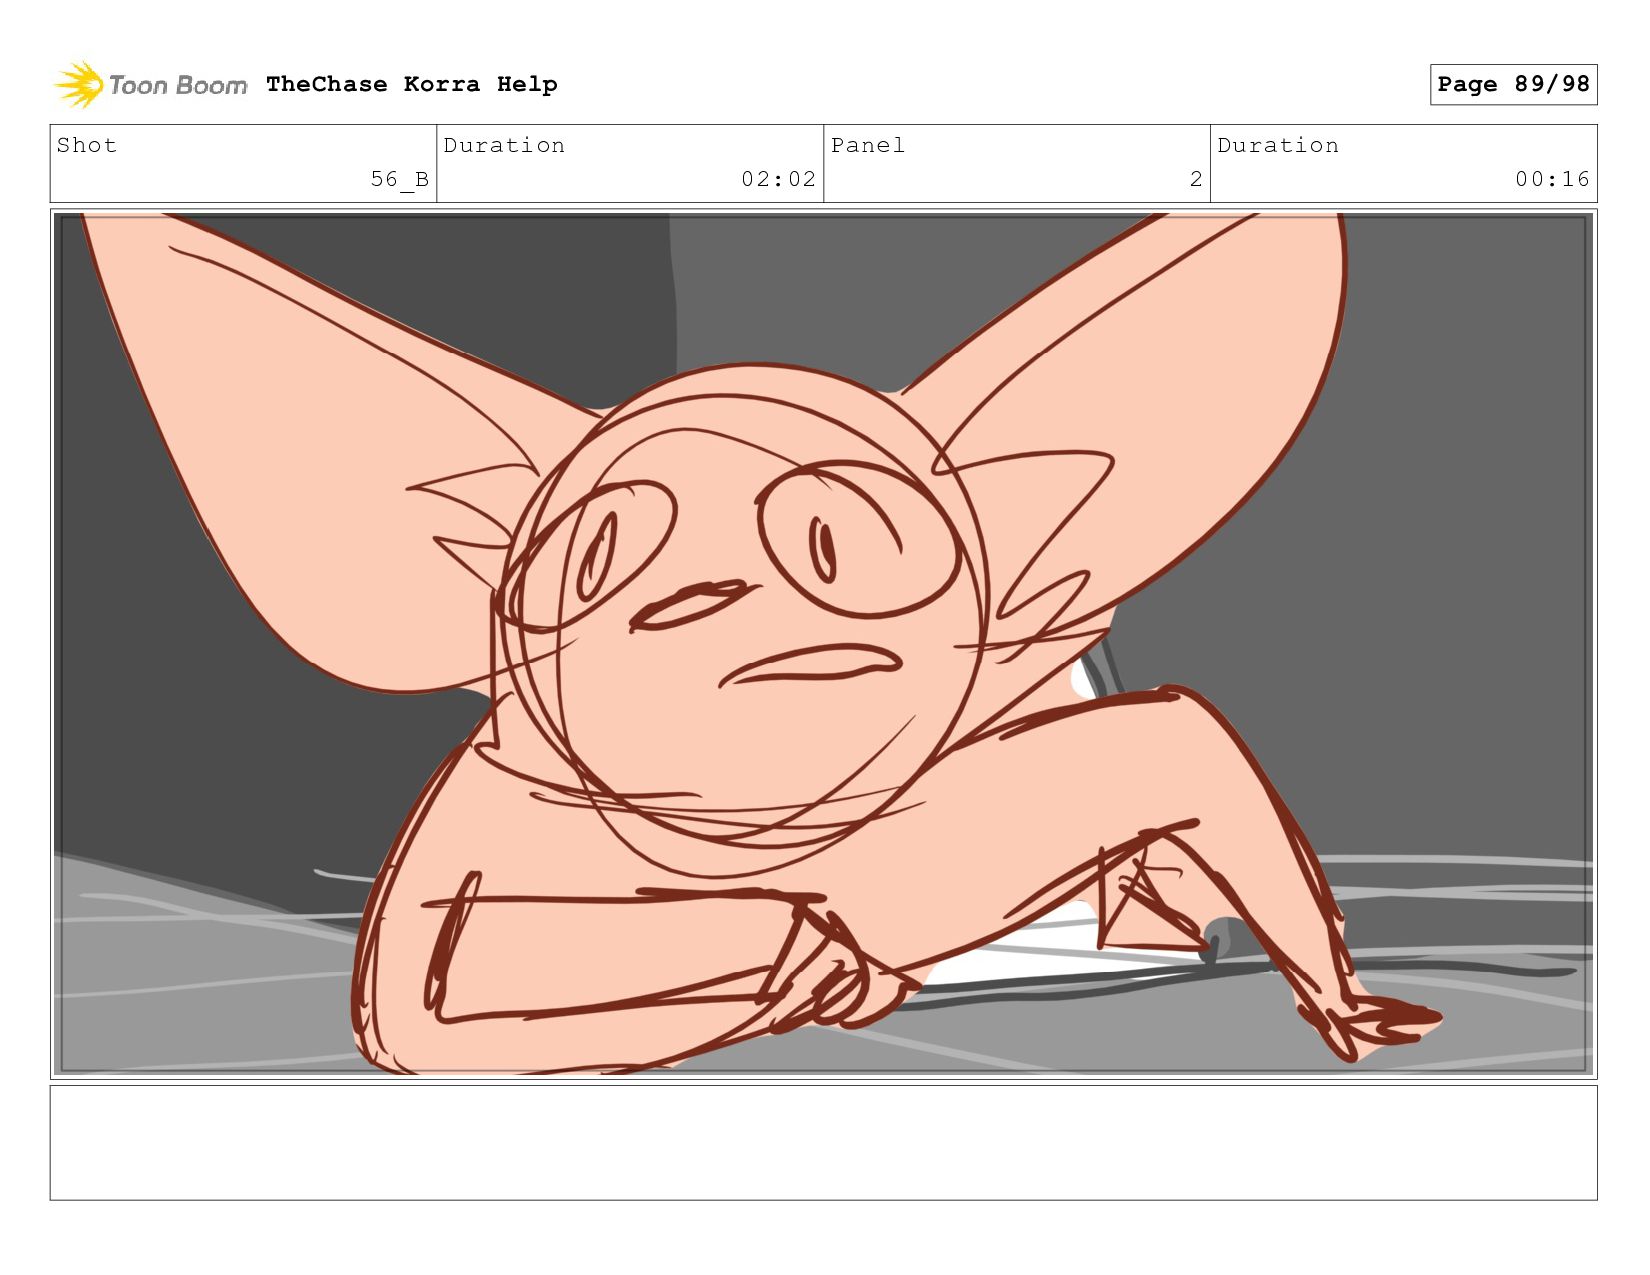Click the title 'TheChase Korra Help'

click(x=412, y=85)
